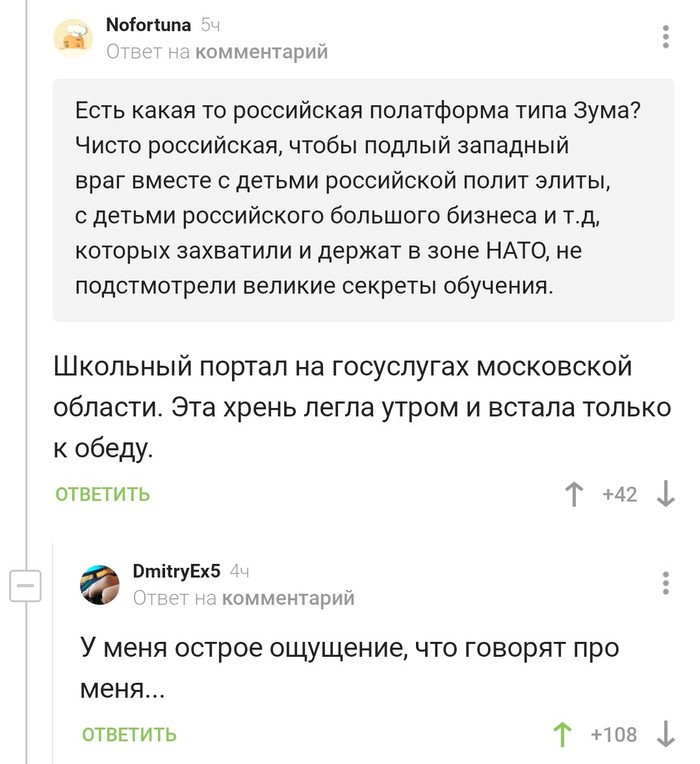
Task: Downvote DmitryEx5's comment
Action: click(664, 734)
